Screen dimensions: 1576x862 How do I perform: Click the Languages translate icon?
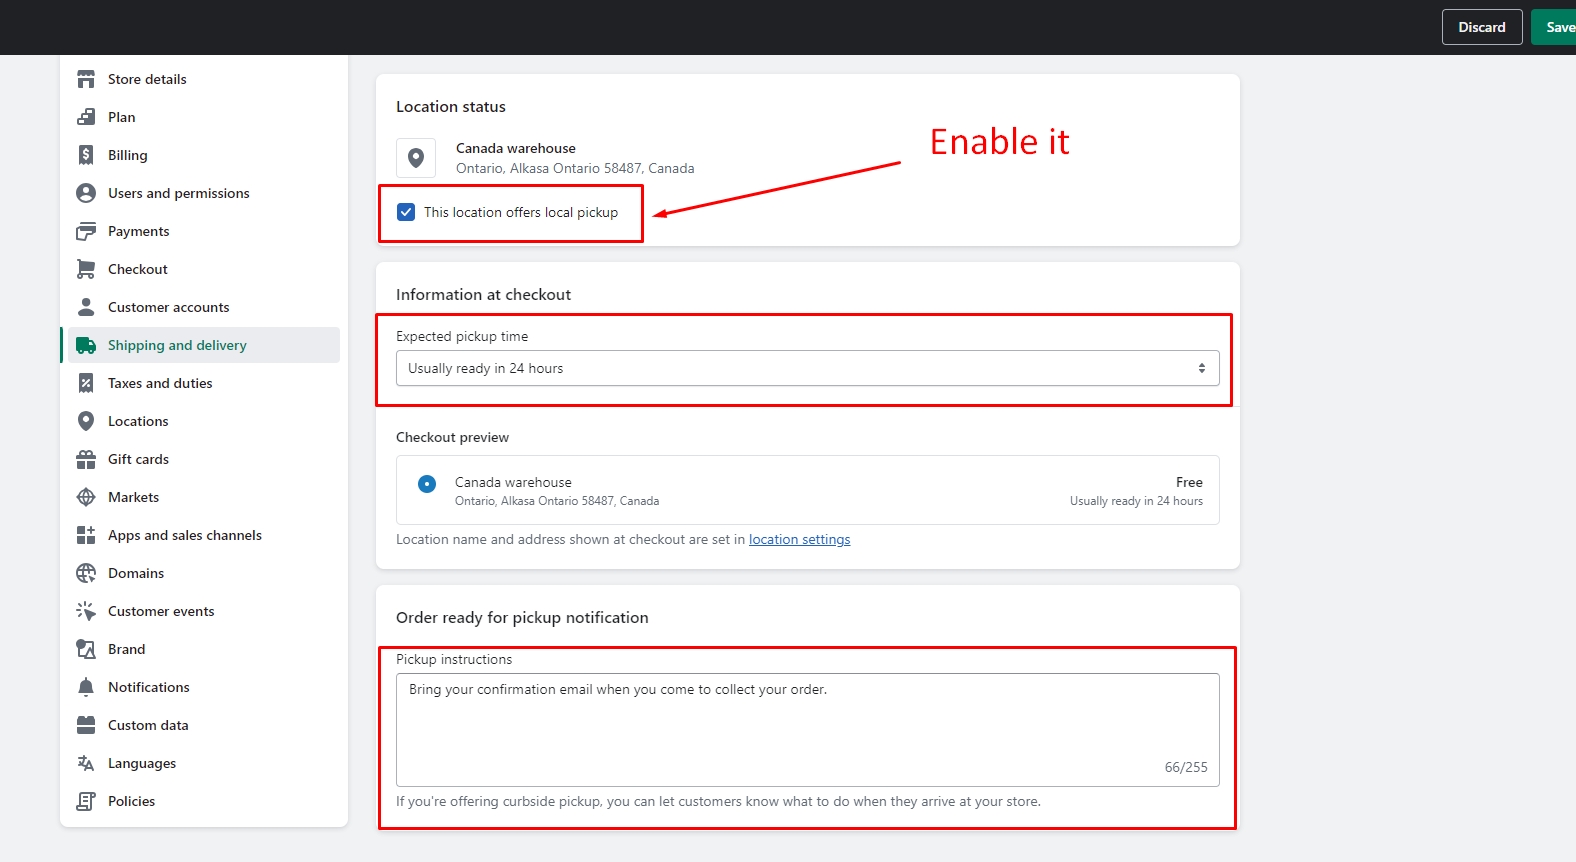point(86,763)
